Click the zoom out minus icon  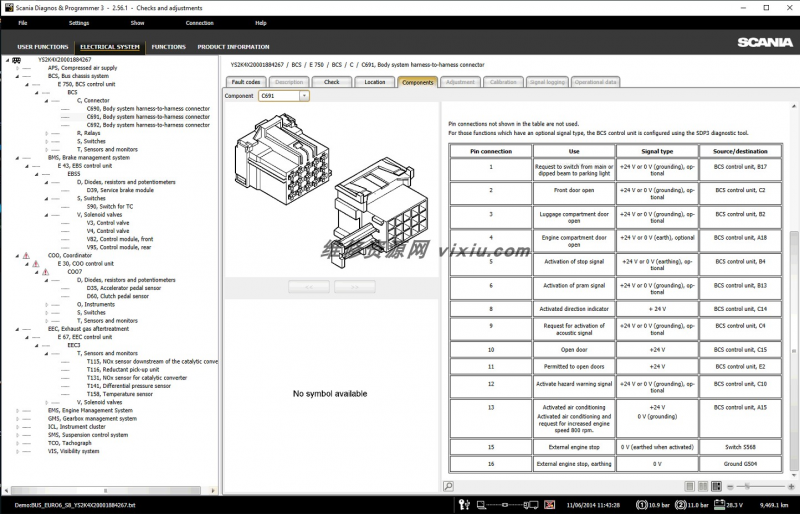click(730, 487)
